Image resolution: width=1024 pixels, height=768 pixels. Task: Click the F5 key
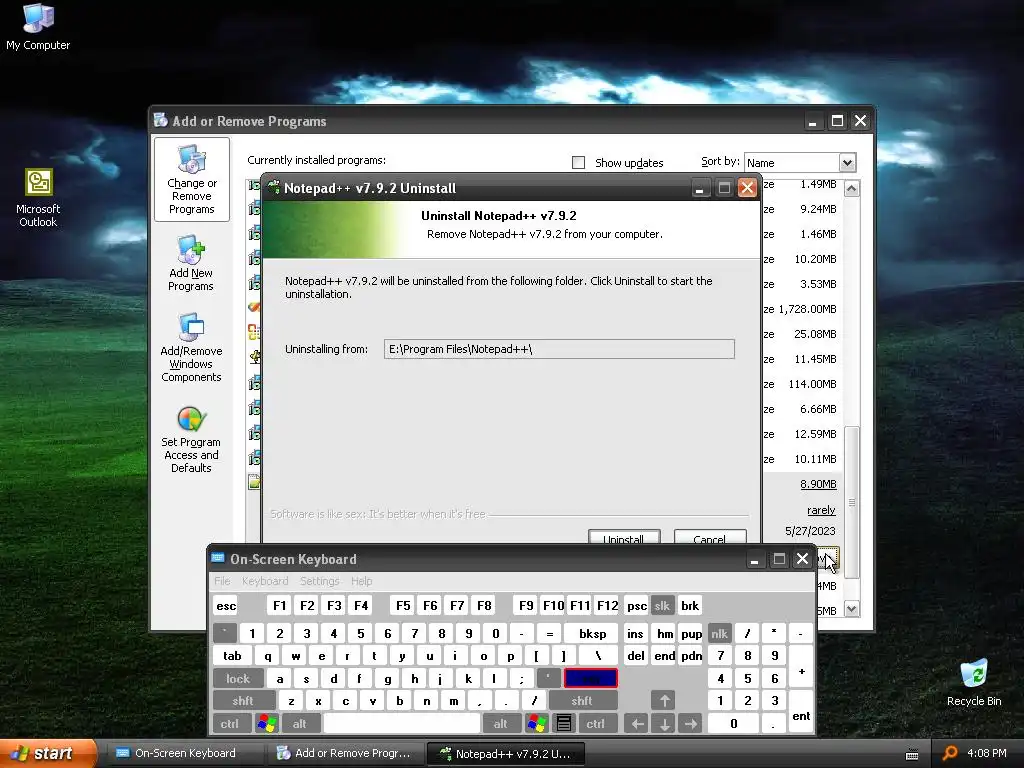(403, 605)
